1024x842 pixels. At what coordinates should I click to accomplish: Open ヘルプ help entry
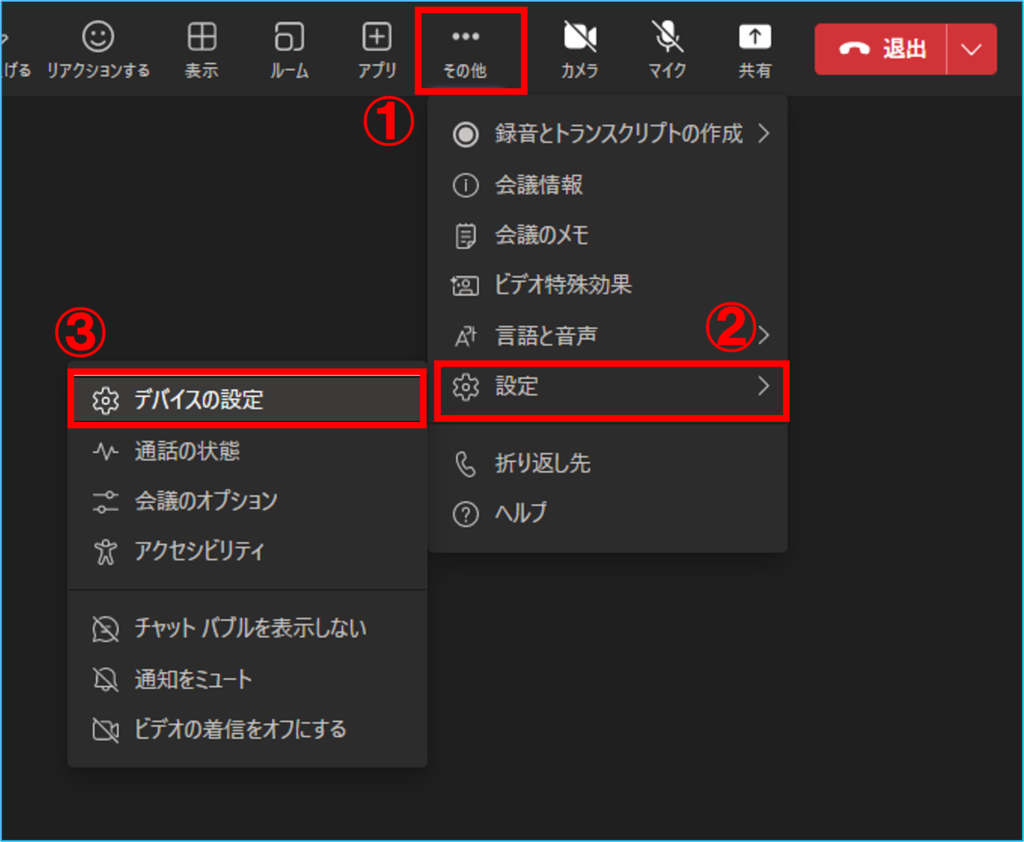[521, 514]
